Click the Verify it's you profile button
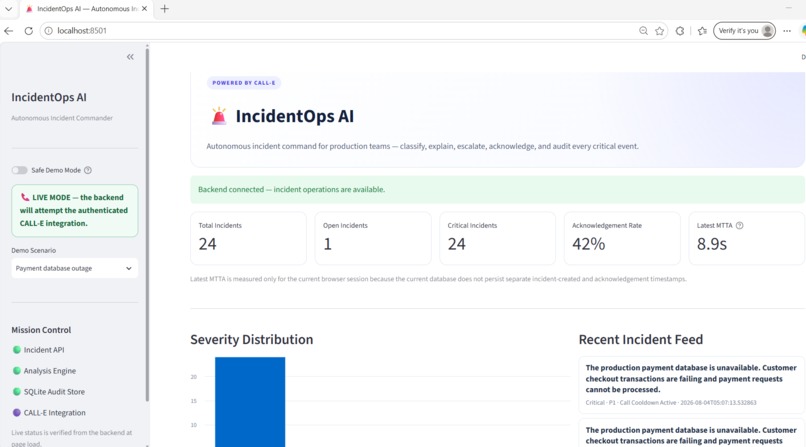Viewport: 806px width, 447px height. pyautogui.click(x=744, y=31)
